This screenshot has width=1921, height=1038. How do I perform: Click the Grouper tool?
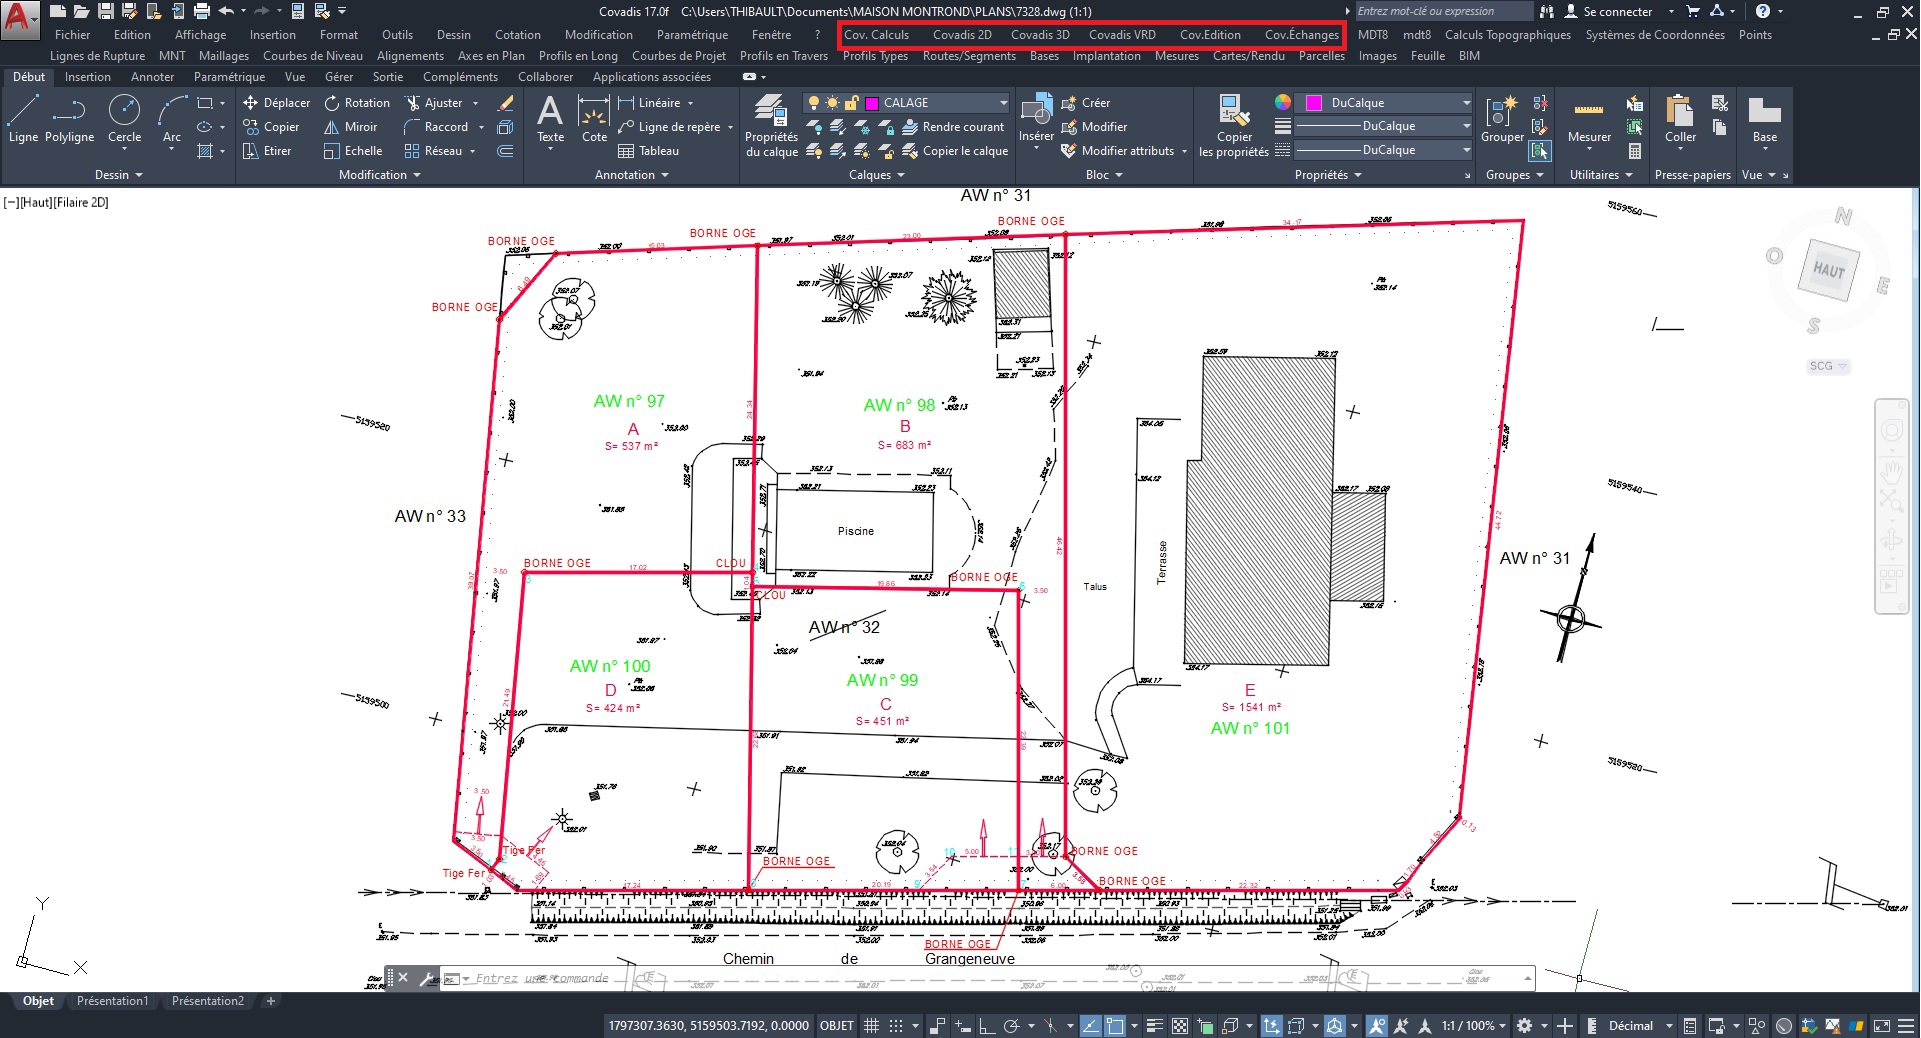1502,120
